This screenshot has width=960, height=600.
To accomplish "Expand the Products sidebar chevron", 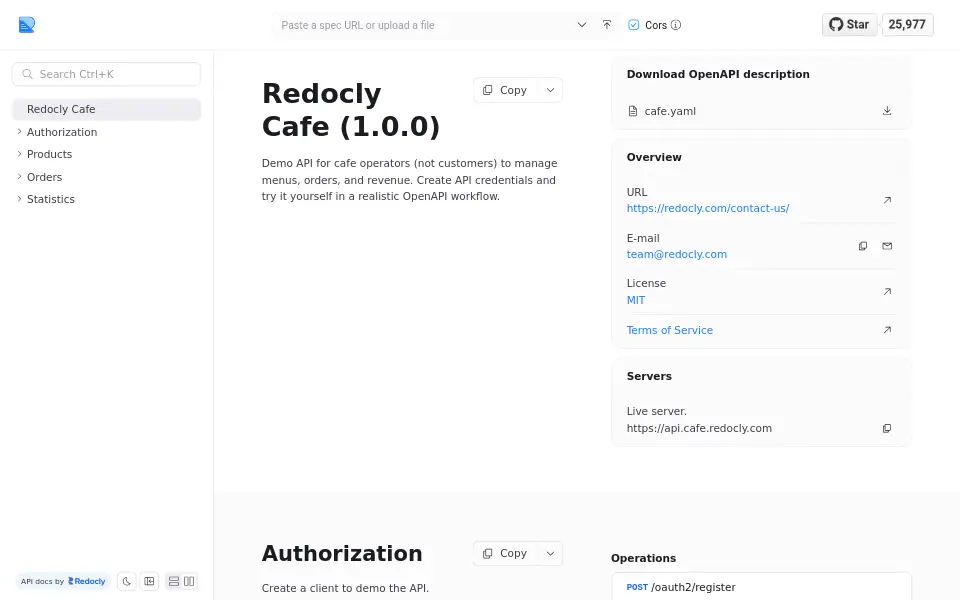I will tap(19, 154).
